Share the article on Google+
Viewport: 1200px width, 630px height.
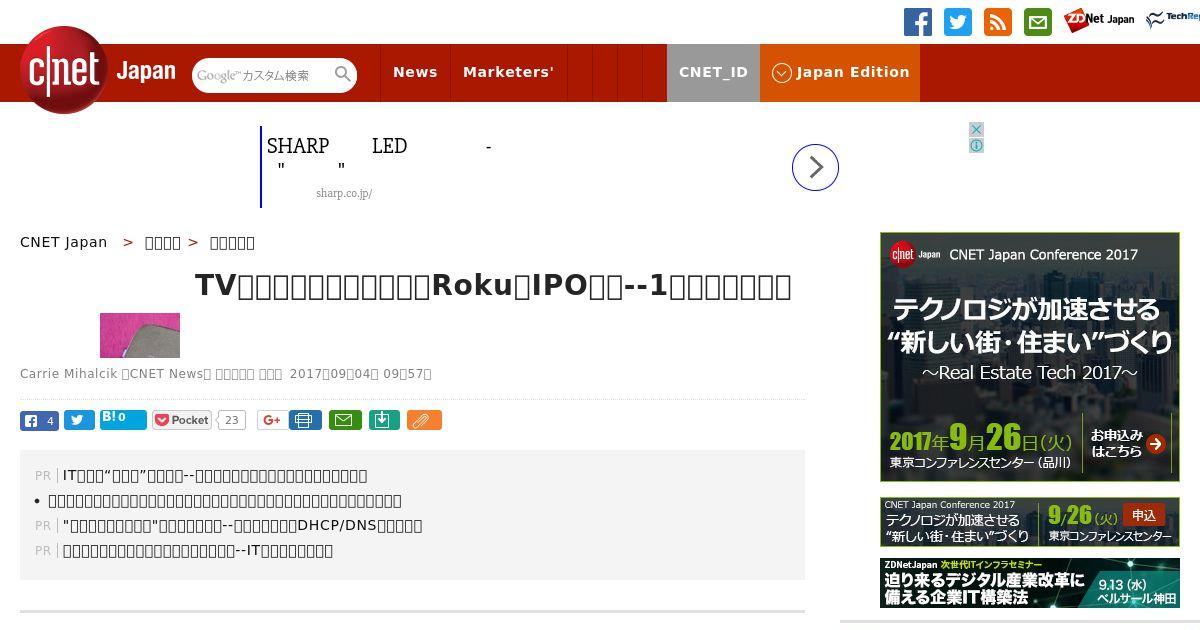point(270,420)
